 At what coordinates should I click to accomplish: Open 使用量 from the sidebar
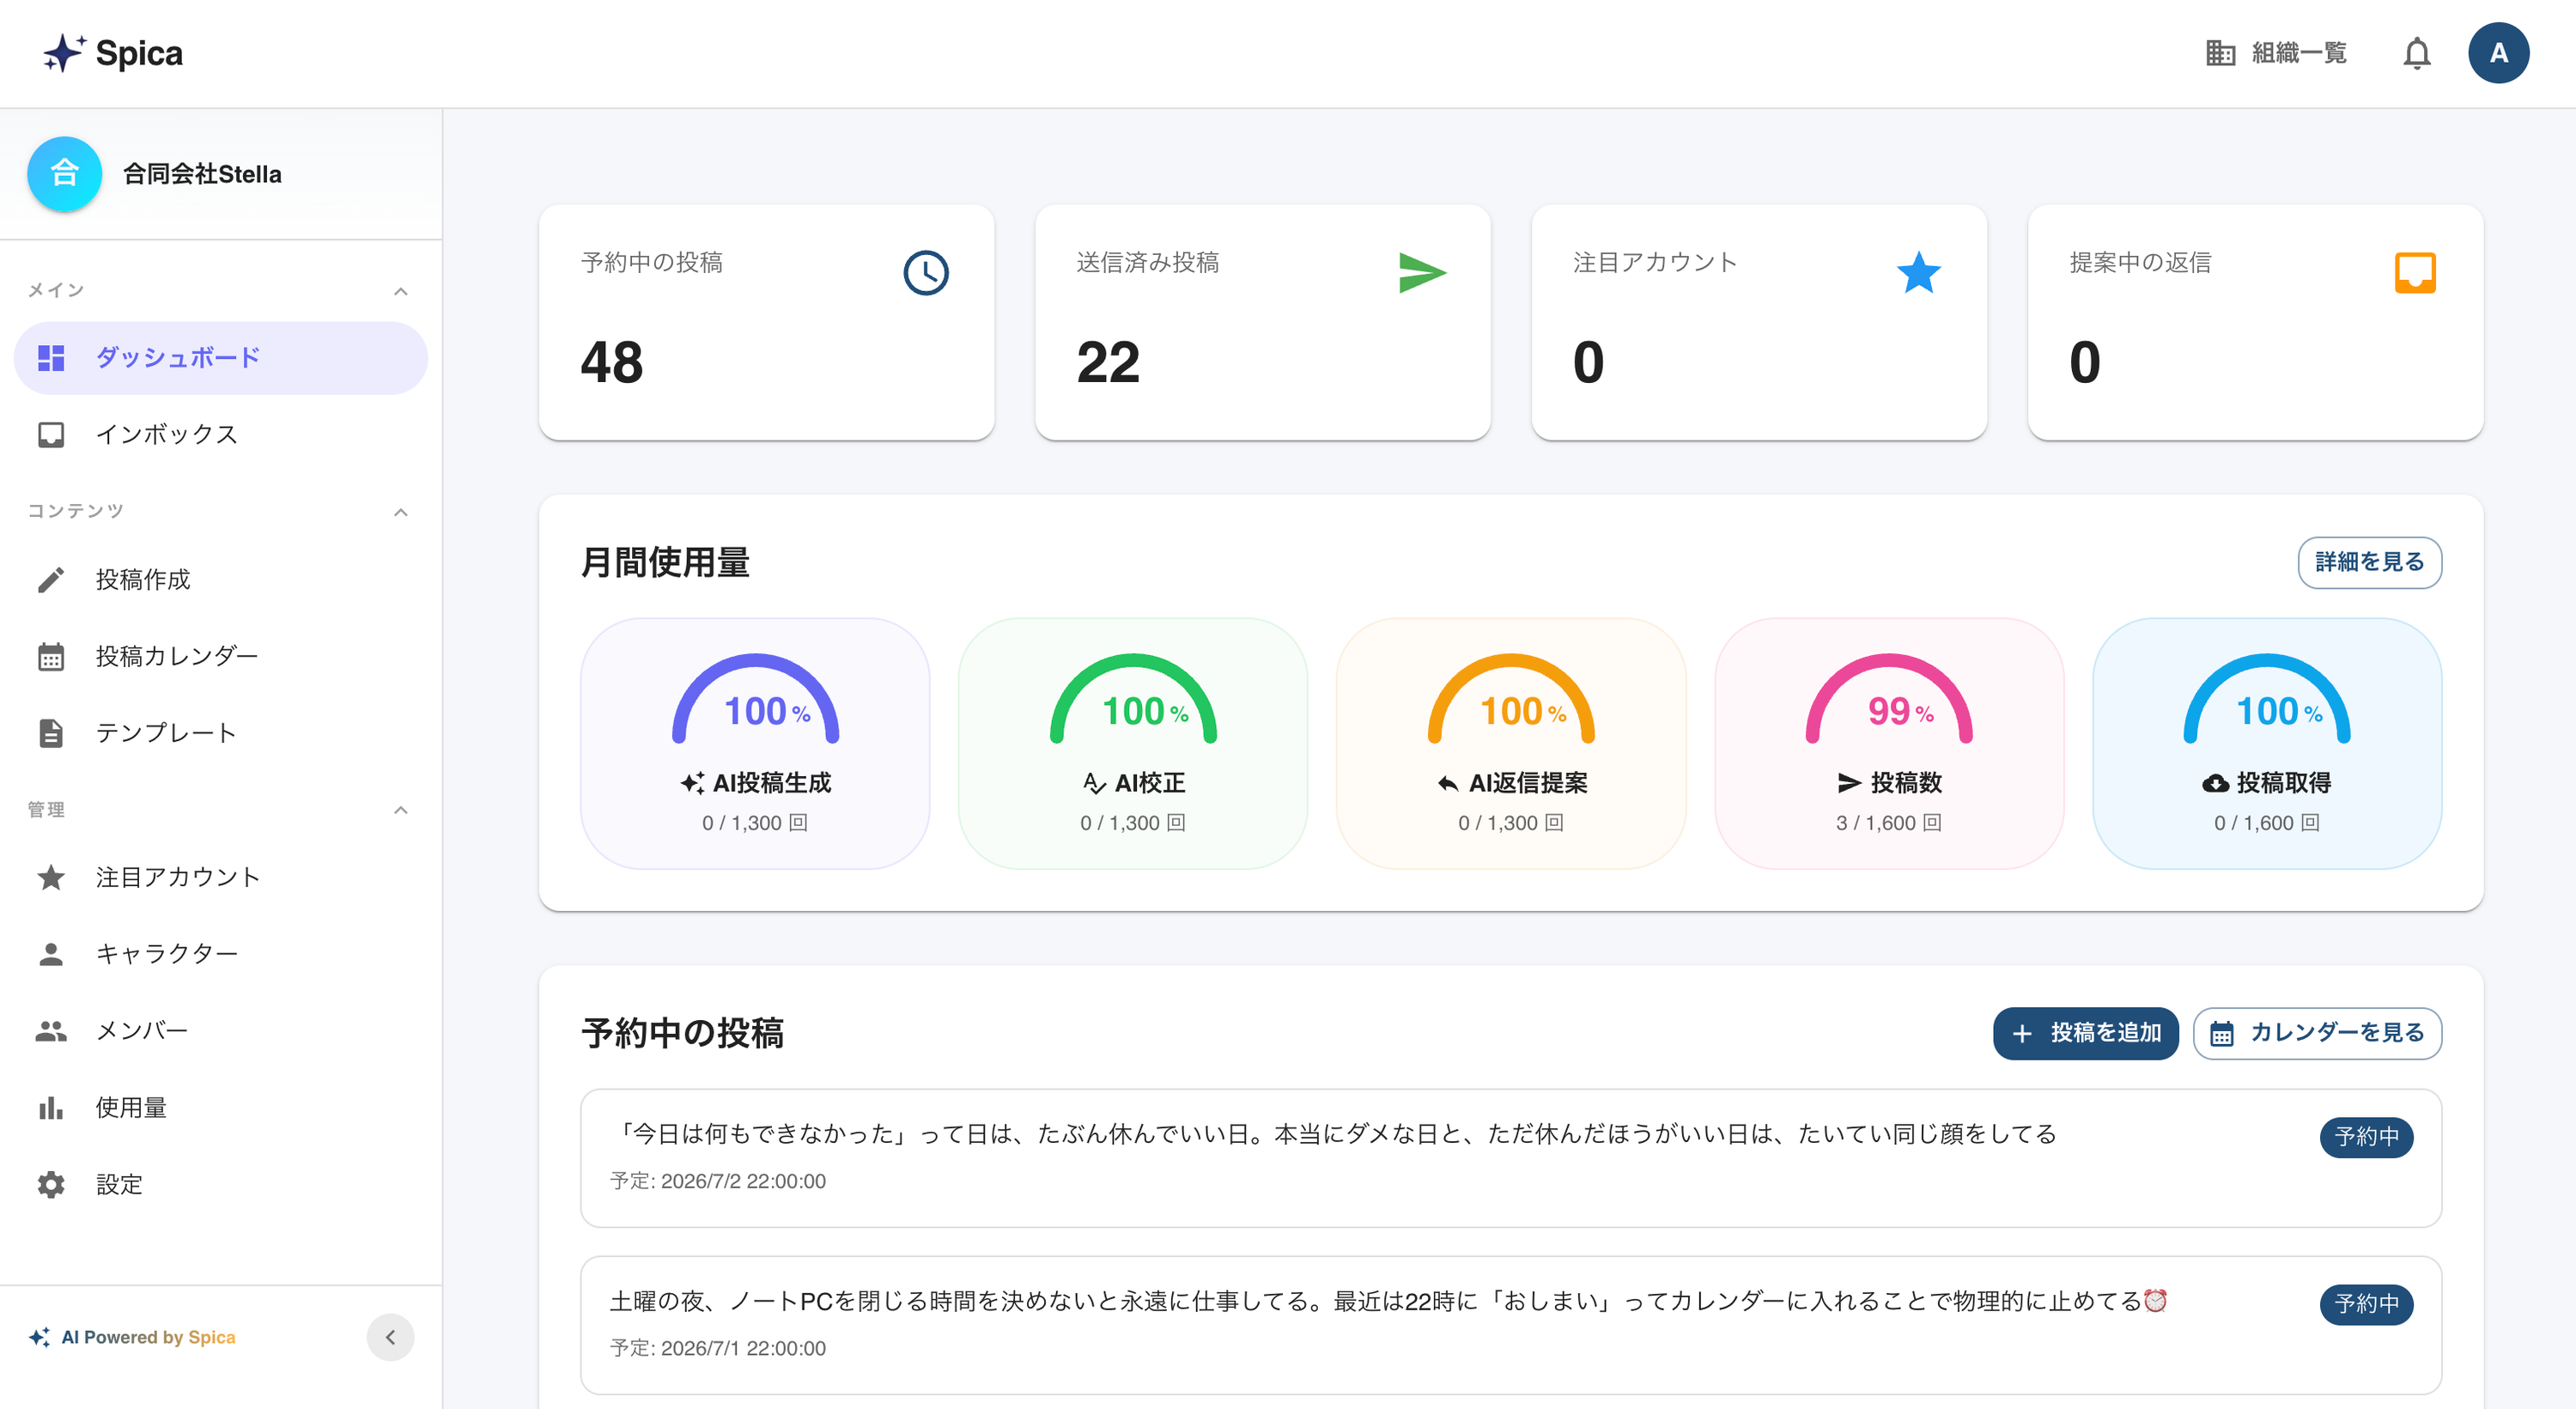point(220,1107)
